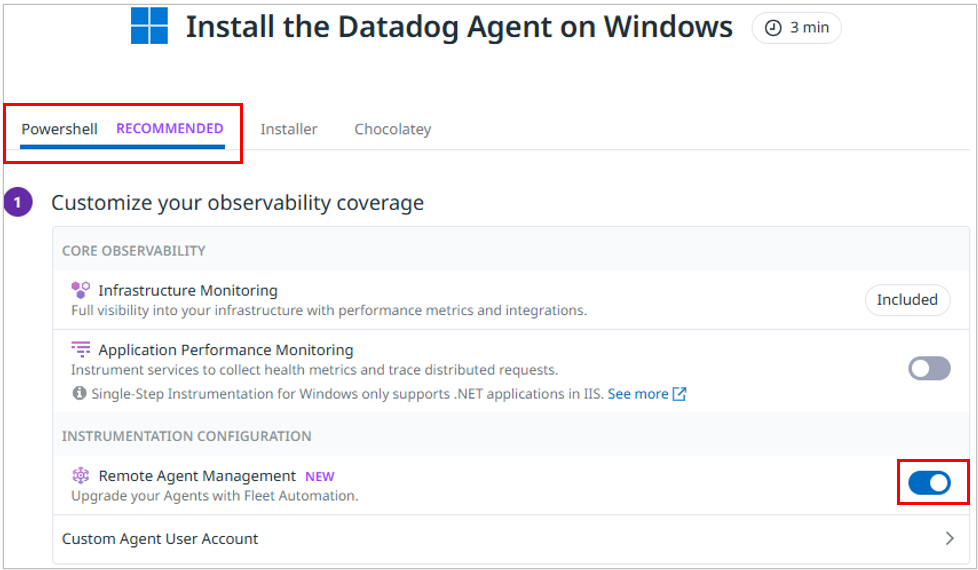Screen dimensions: 978x570
Task: Click the clock icon in the 3 min badge
Action: (773, 28)
